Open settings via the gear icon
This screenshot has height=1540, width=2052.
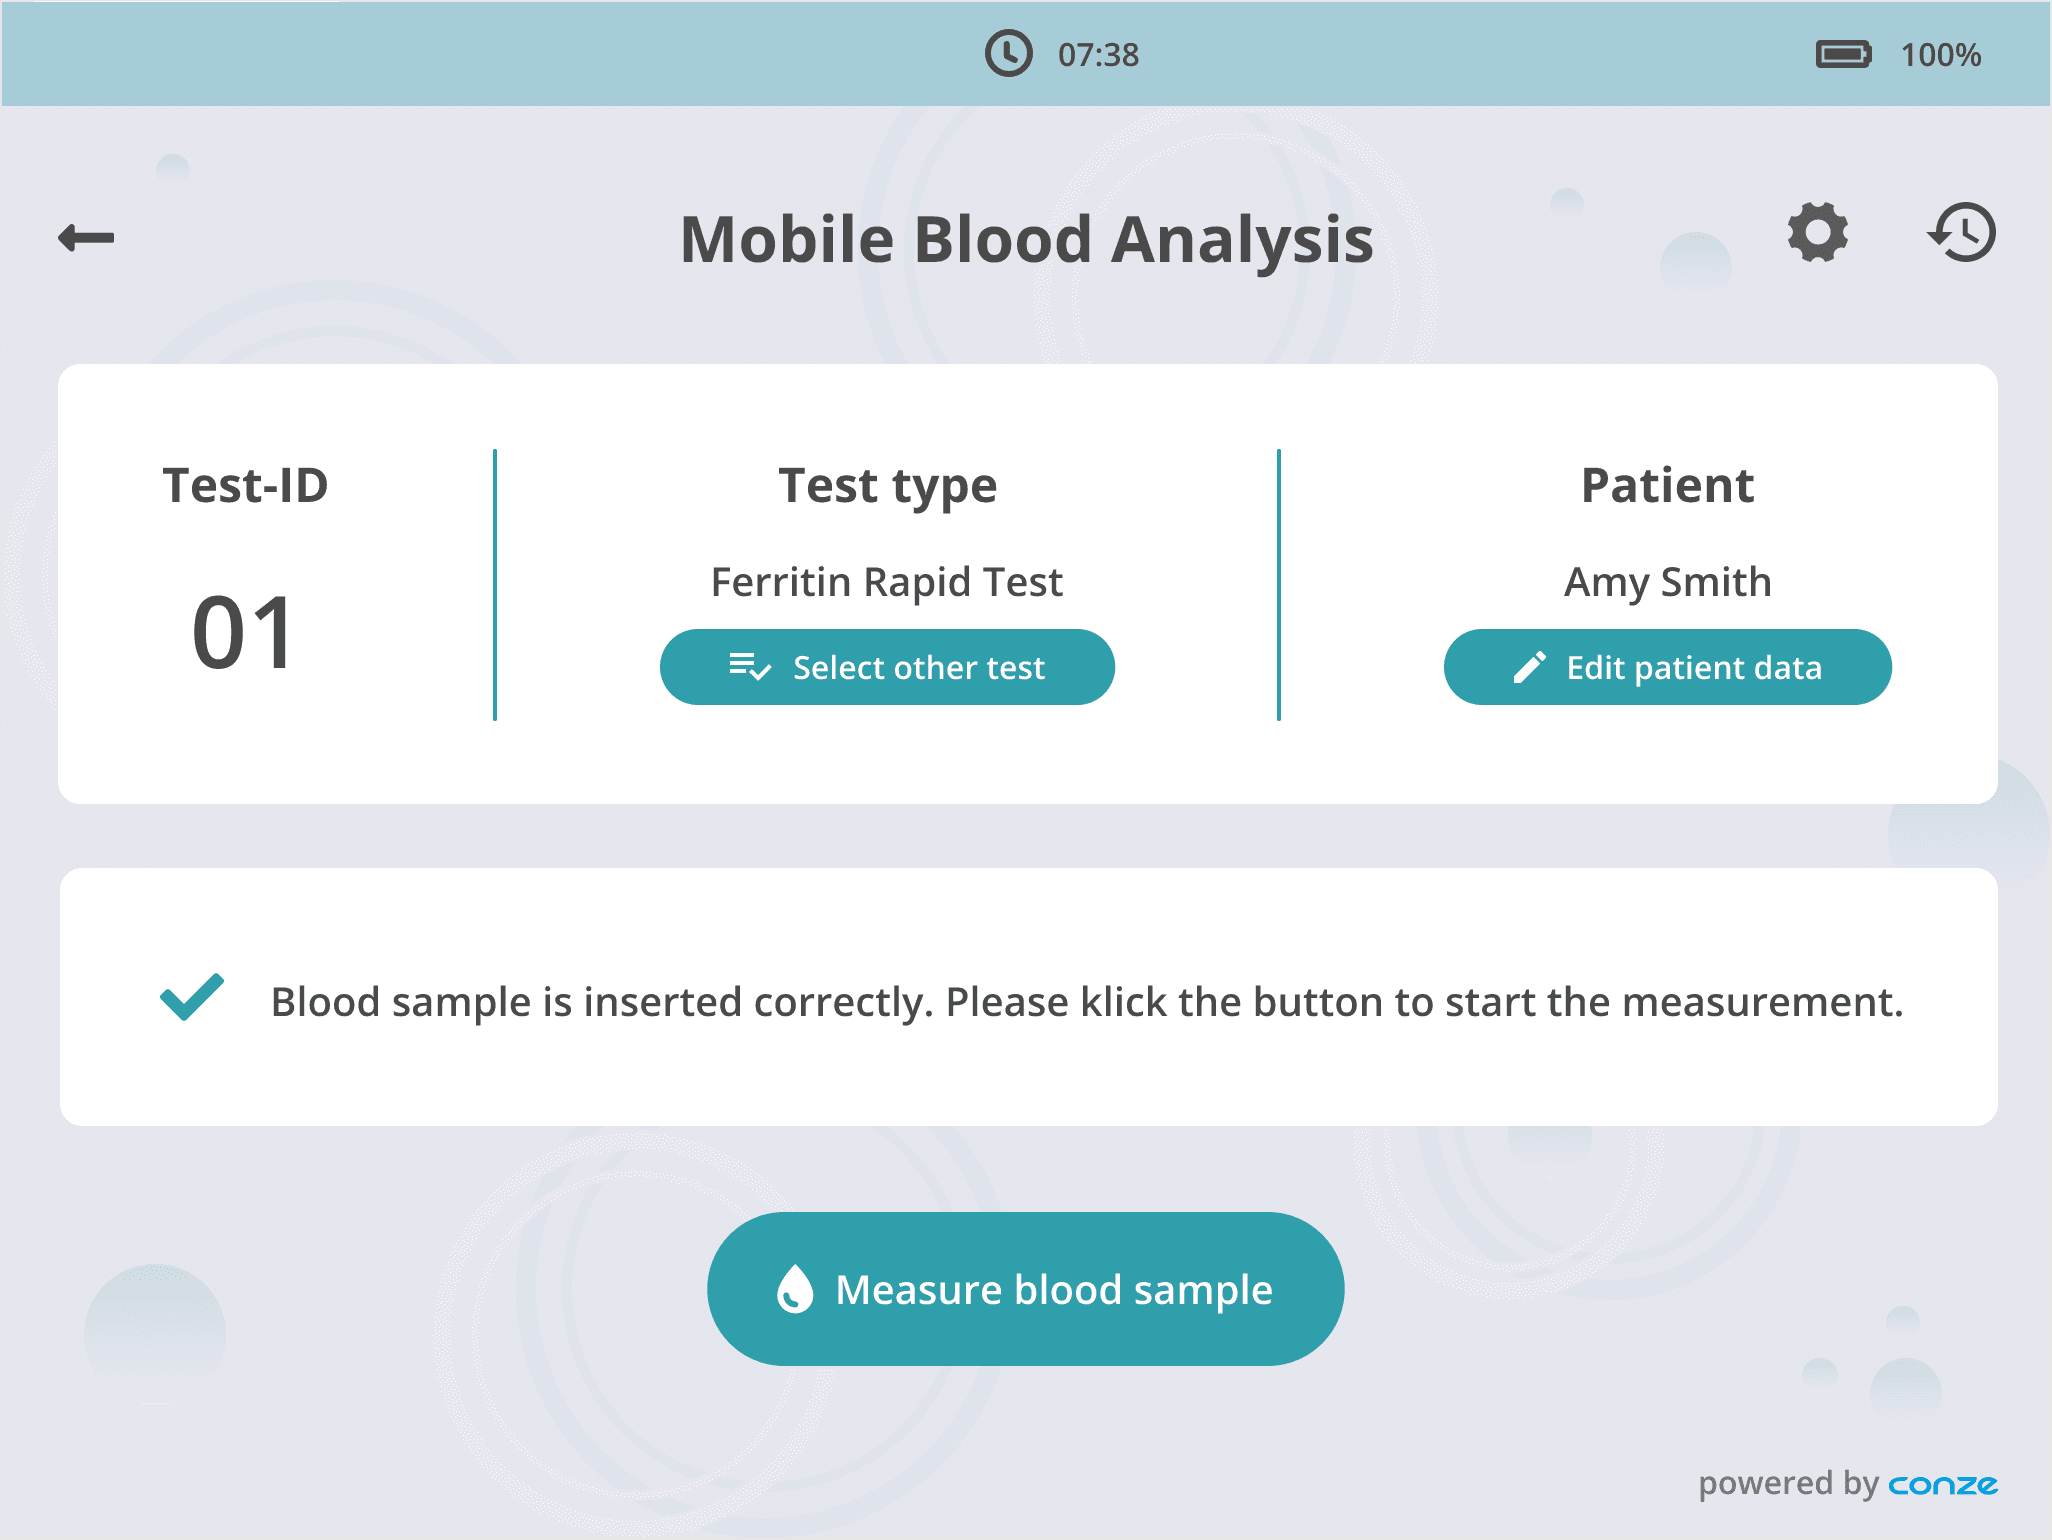point(1817,233)
